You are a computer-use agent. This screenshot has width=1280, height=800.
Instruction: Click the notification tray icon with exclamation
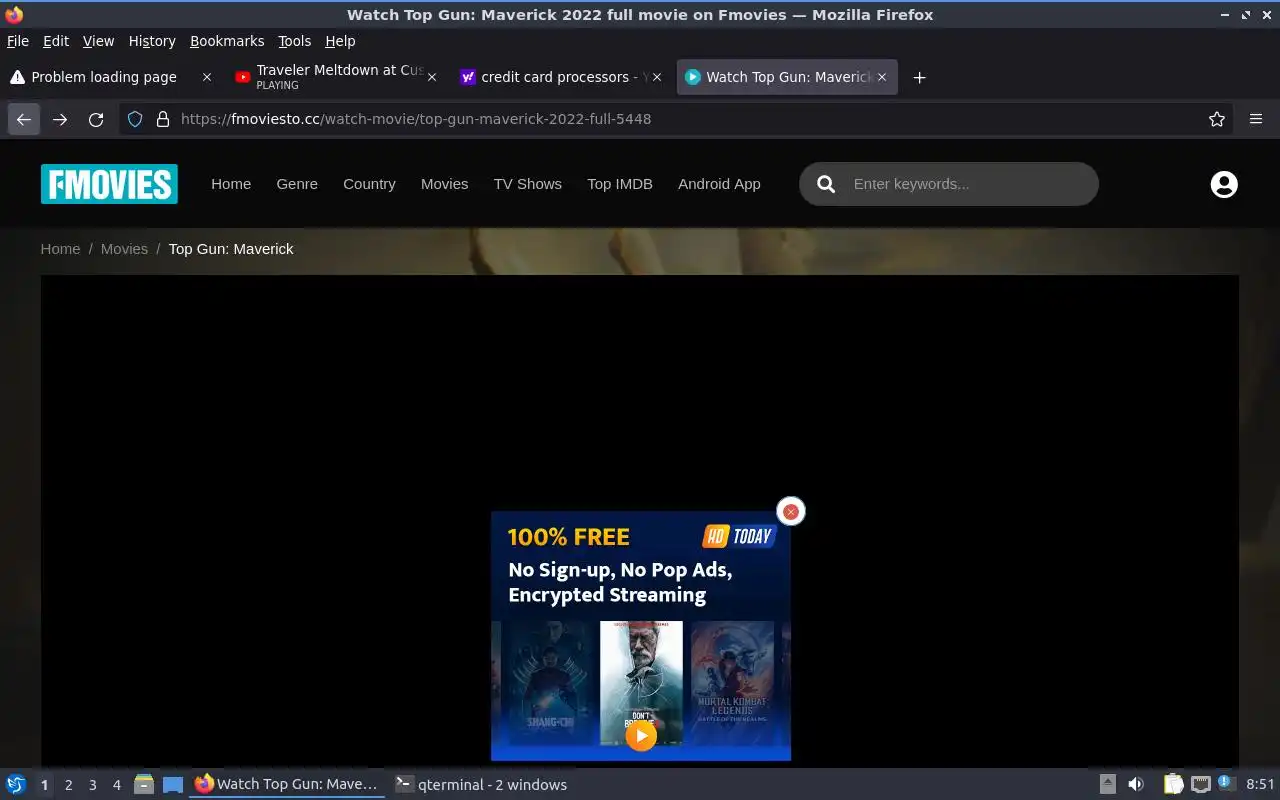pyautogui.click(x=1226, y=783)
